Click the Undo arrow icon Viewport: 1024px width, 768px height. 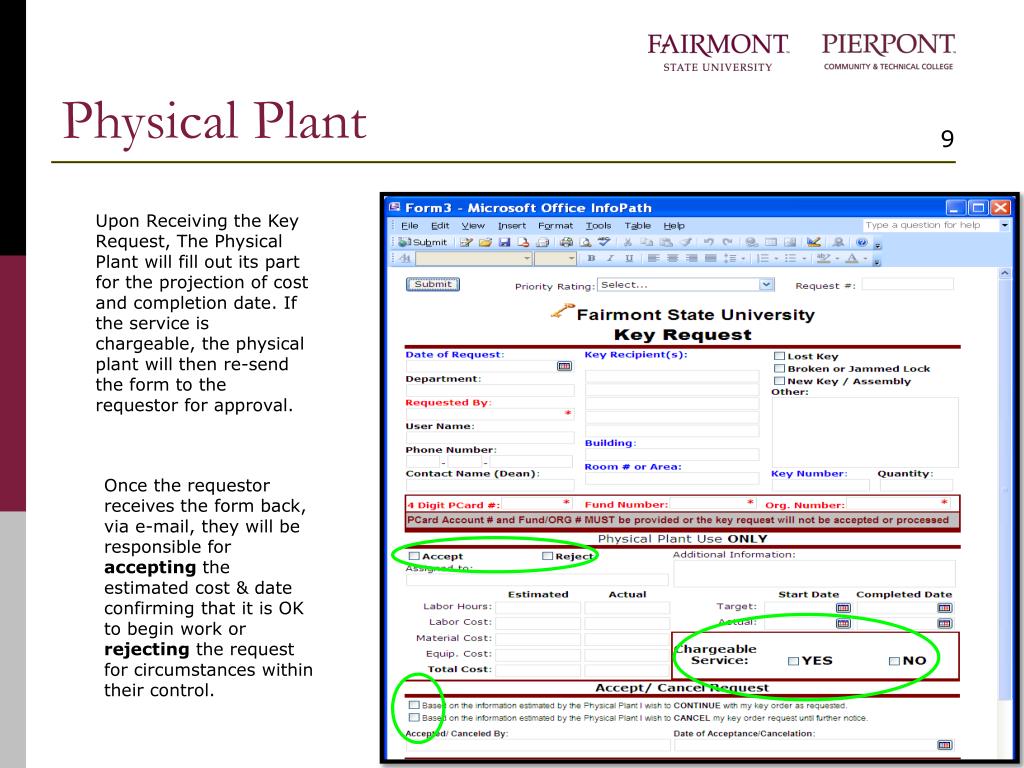[709, 242]
